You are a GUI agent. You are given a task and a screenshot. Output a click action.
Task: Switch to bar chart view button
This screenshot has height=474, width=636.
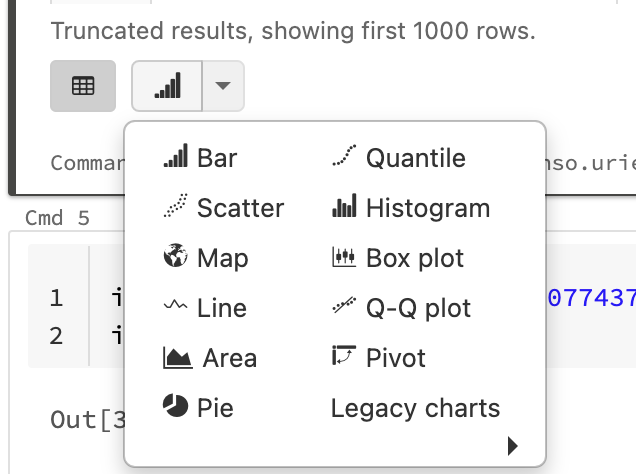tap(167, 87)
